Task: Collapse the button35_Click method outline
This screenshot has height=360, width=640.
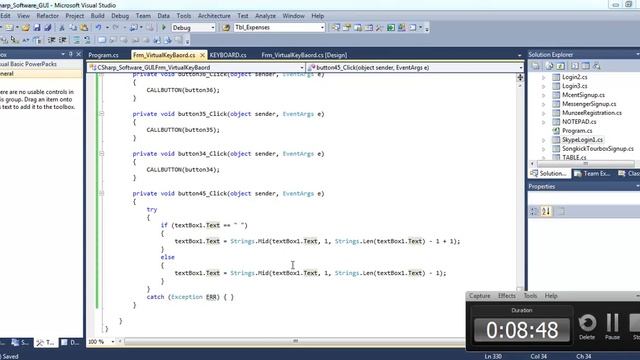Action: pos(101,114)
